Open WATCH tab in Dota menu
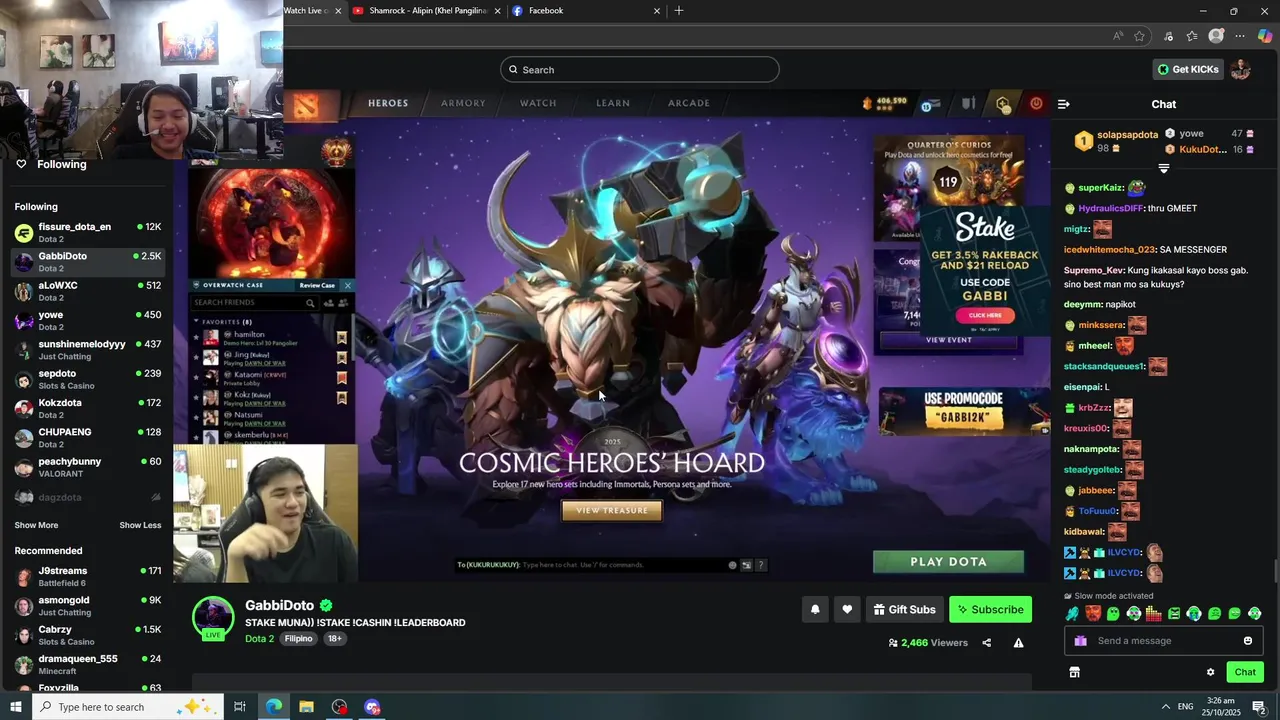This screenshot has width=1280, height=720. [538, 103]
